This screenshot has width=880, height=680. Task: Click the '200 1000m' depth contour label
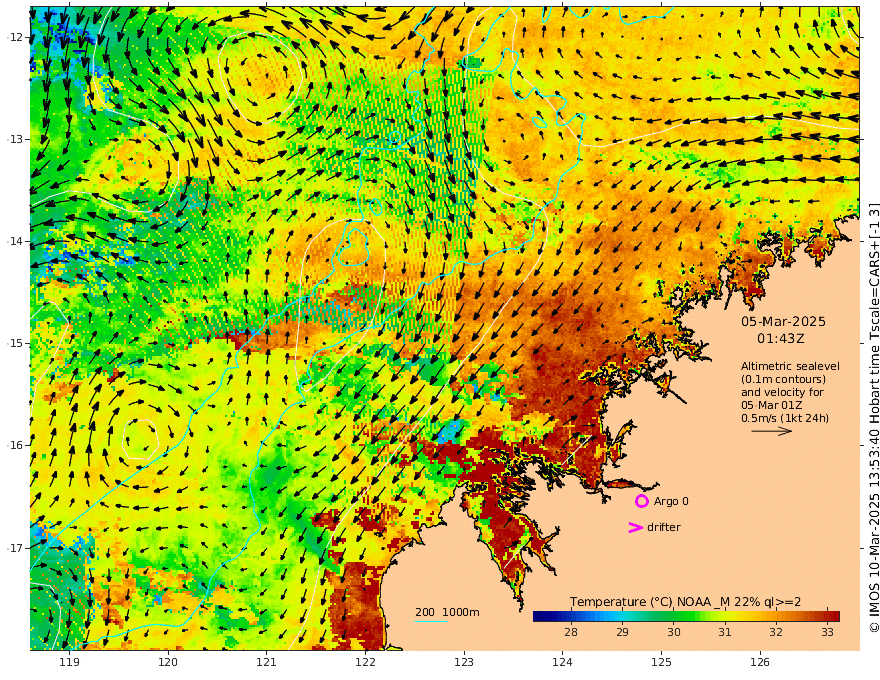[447, 612]
